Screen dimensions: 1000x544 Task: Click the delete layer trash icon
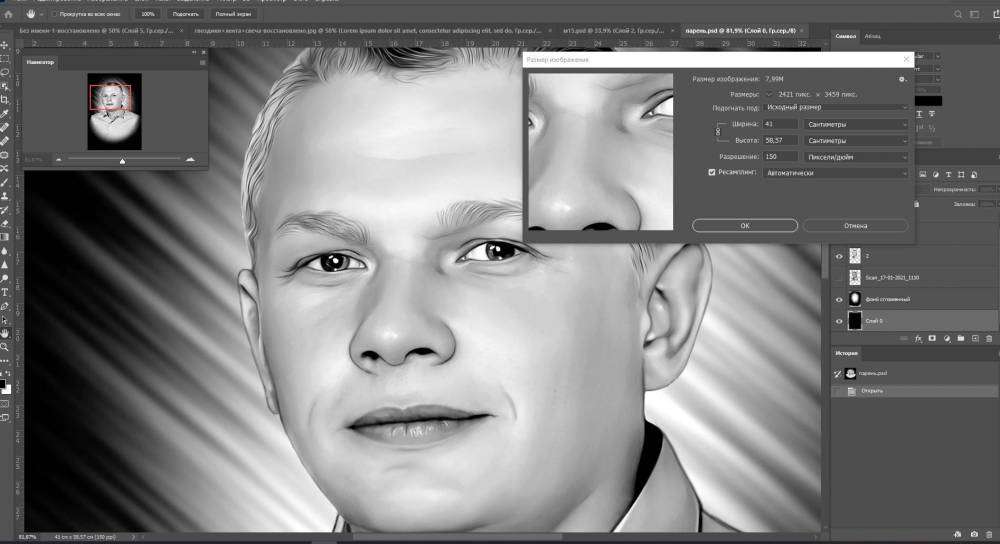click(x=989, y=339)
